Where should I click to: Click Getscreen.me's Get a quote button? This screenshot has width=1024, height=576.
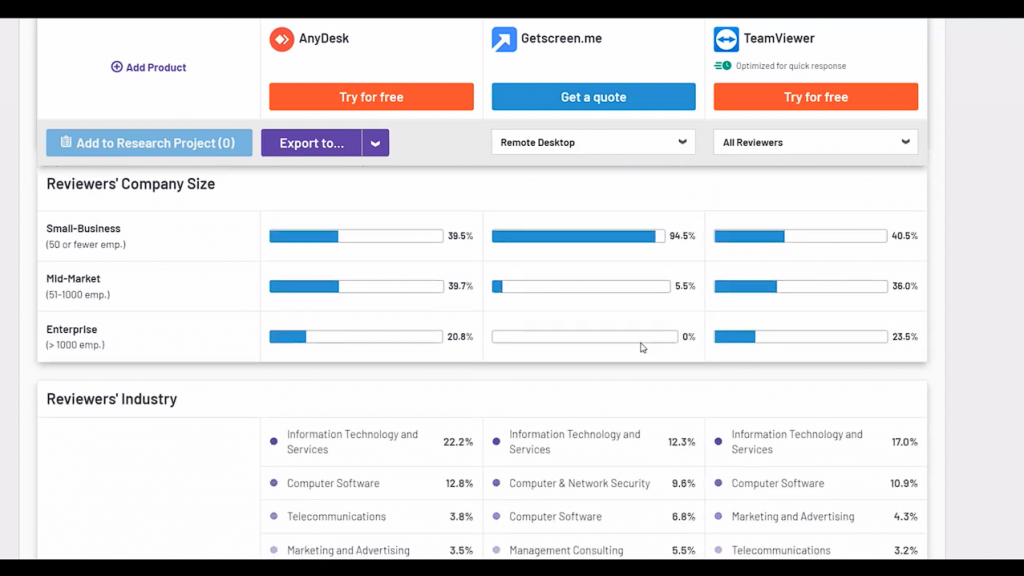coord(593,97)
